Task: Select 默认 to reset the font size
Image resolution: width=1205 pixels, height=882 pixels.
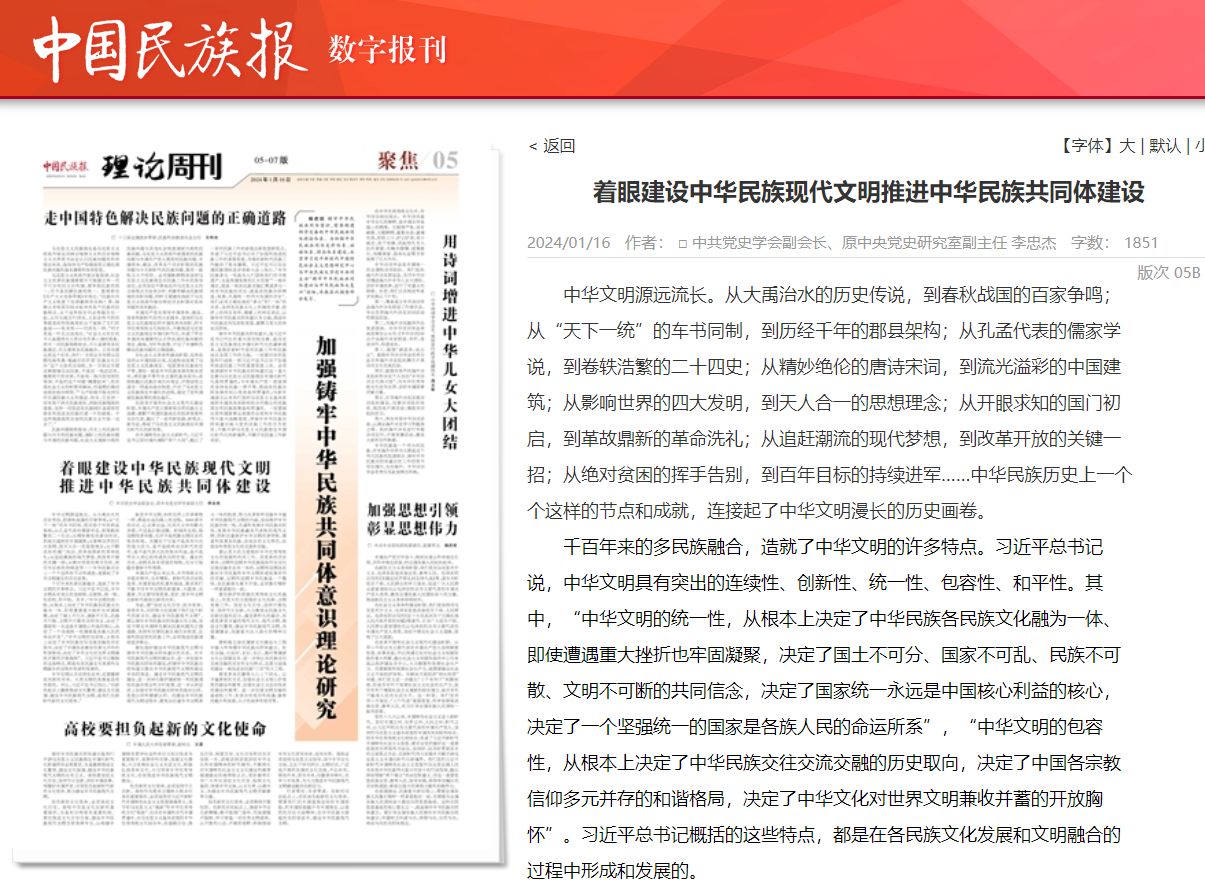Action: [x=1163, y=145]
